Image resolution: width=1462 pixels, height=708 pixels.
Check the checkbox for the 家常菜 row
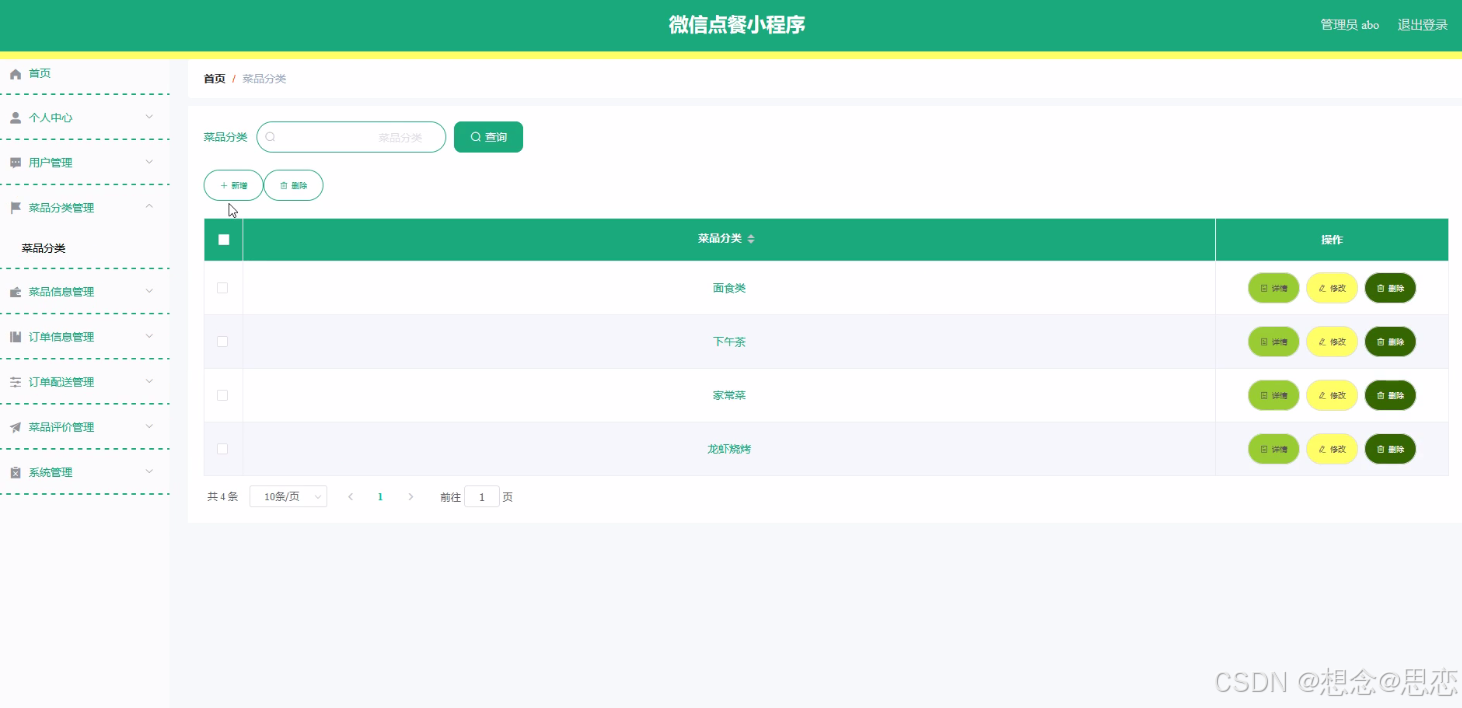point(222,395)
